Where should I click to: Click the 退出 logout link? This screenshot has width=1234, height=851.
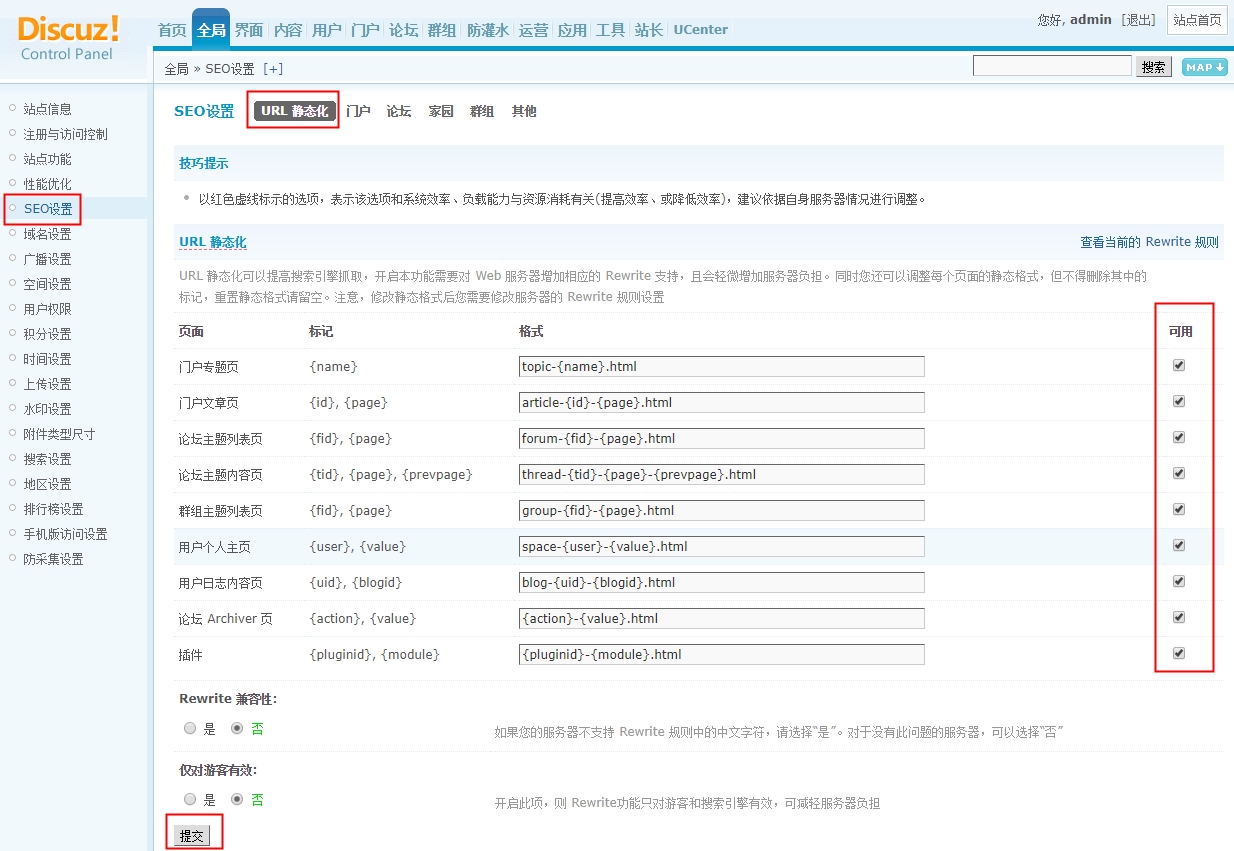[x=1138, y=20]
